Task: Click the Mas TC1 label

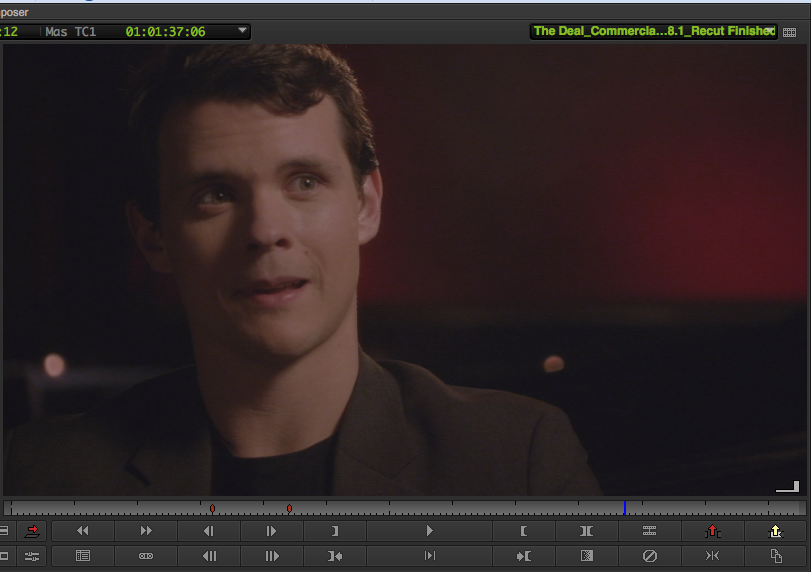Action: (x=71, y=32)
